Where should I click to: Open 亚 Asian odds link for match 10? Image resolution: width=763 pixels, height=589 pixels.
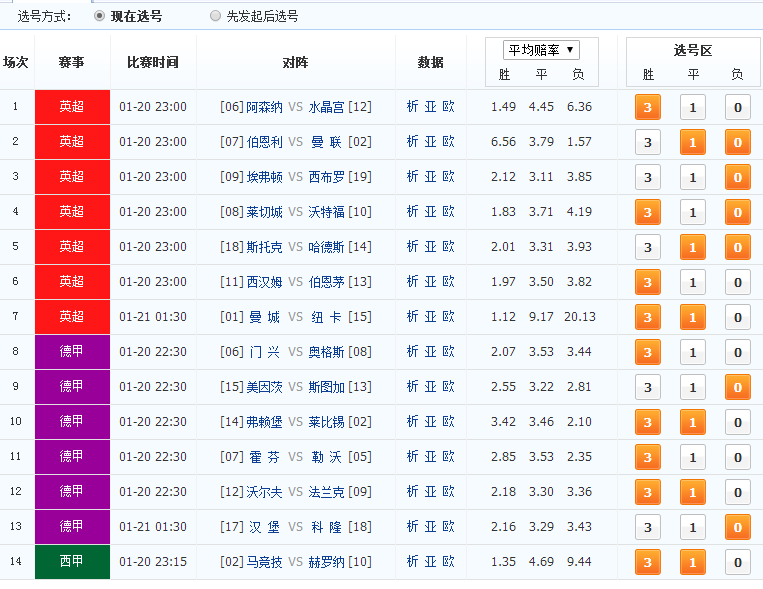[x=430, y=422]
